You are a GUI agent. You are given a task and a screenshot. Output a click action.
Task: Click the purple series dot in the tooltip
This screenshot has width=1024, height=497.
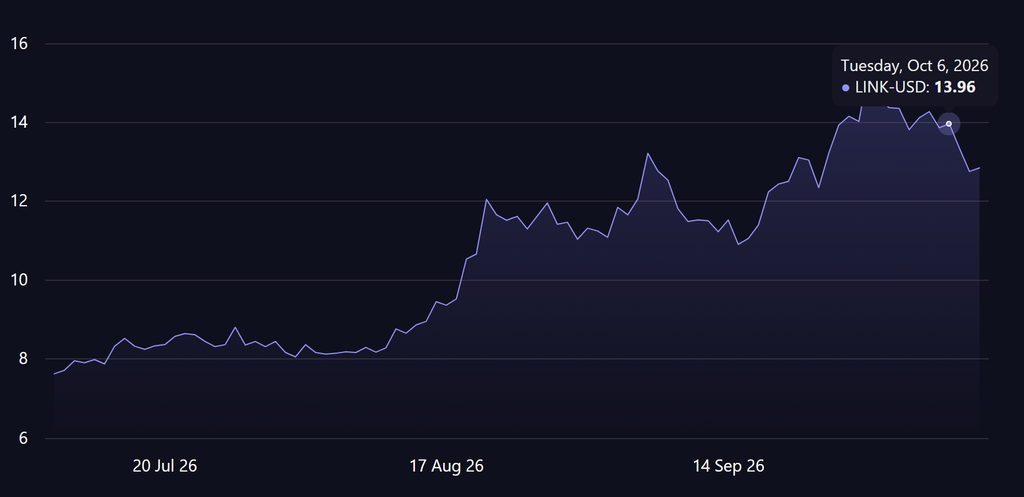[x=846, y=88]
